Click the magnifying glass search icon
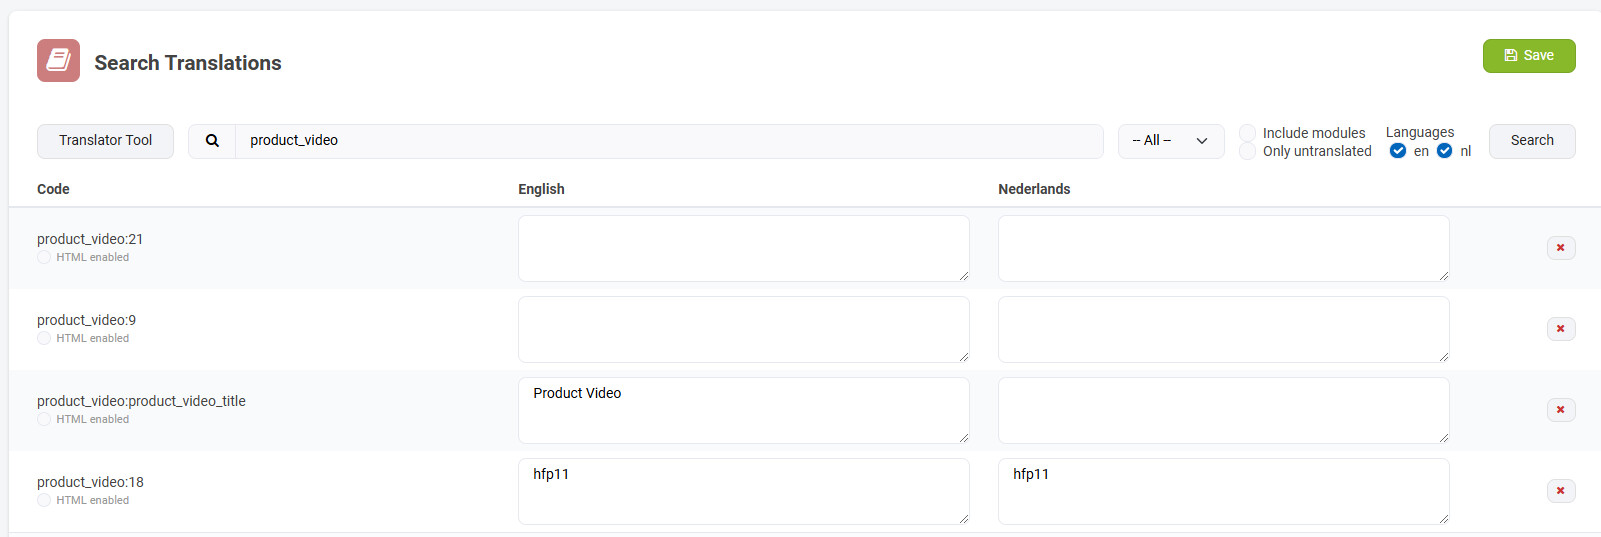The height and width of the screenshot is (537, 1601). pyautogui.click(x=212, y=141)
